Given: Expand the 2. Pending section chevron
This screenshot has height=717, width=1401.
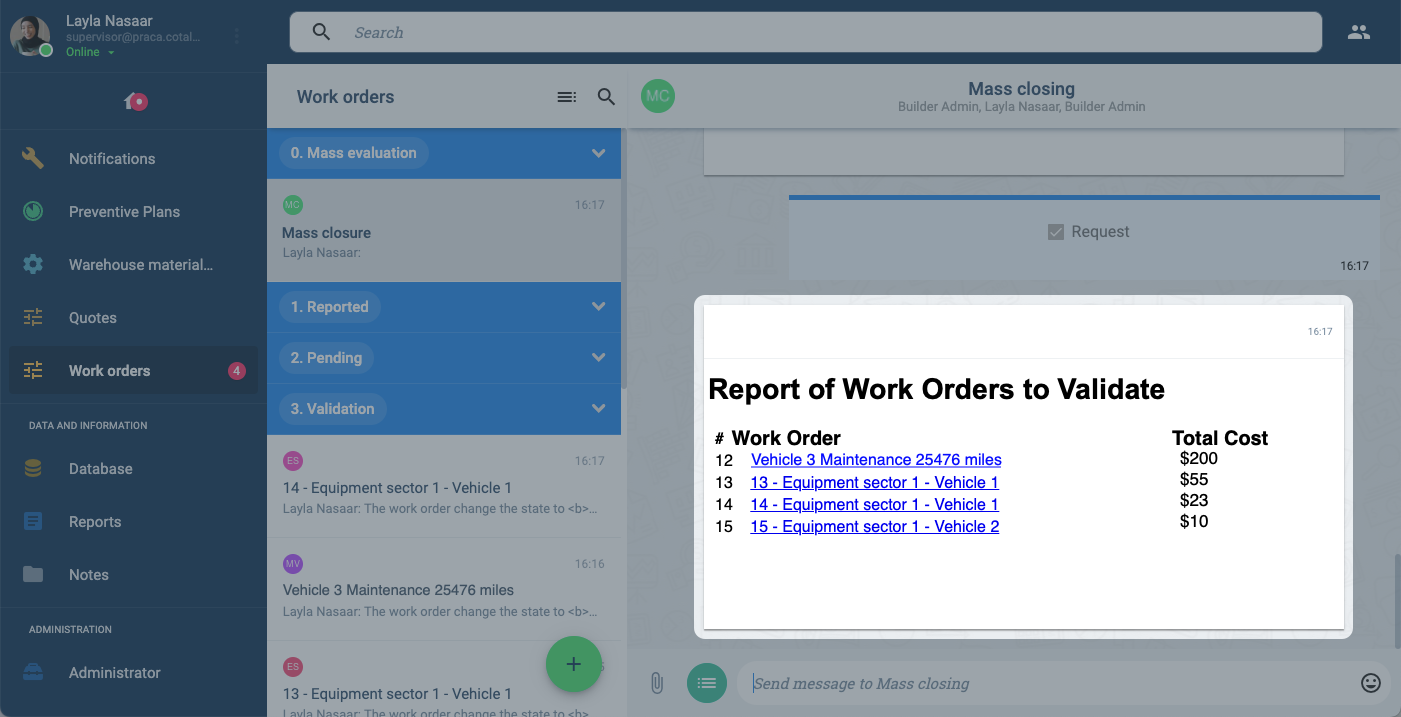Looking at the screenshot, I should 598,357.
